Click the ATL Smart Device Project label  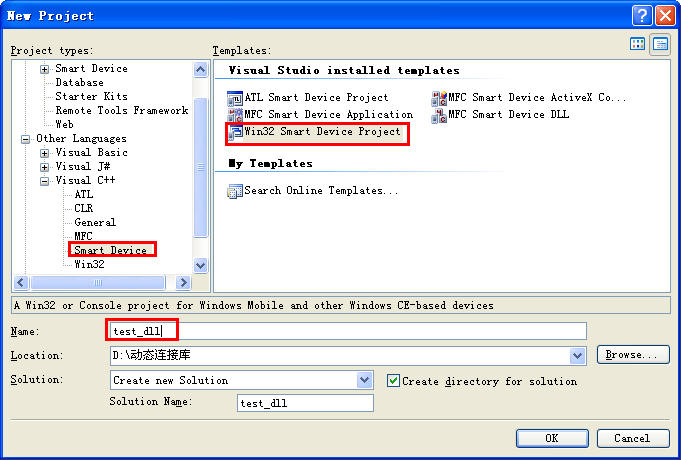(316, 97)
